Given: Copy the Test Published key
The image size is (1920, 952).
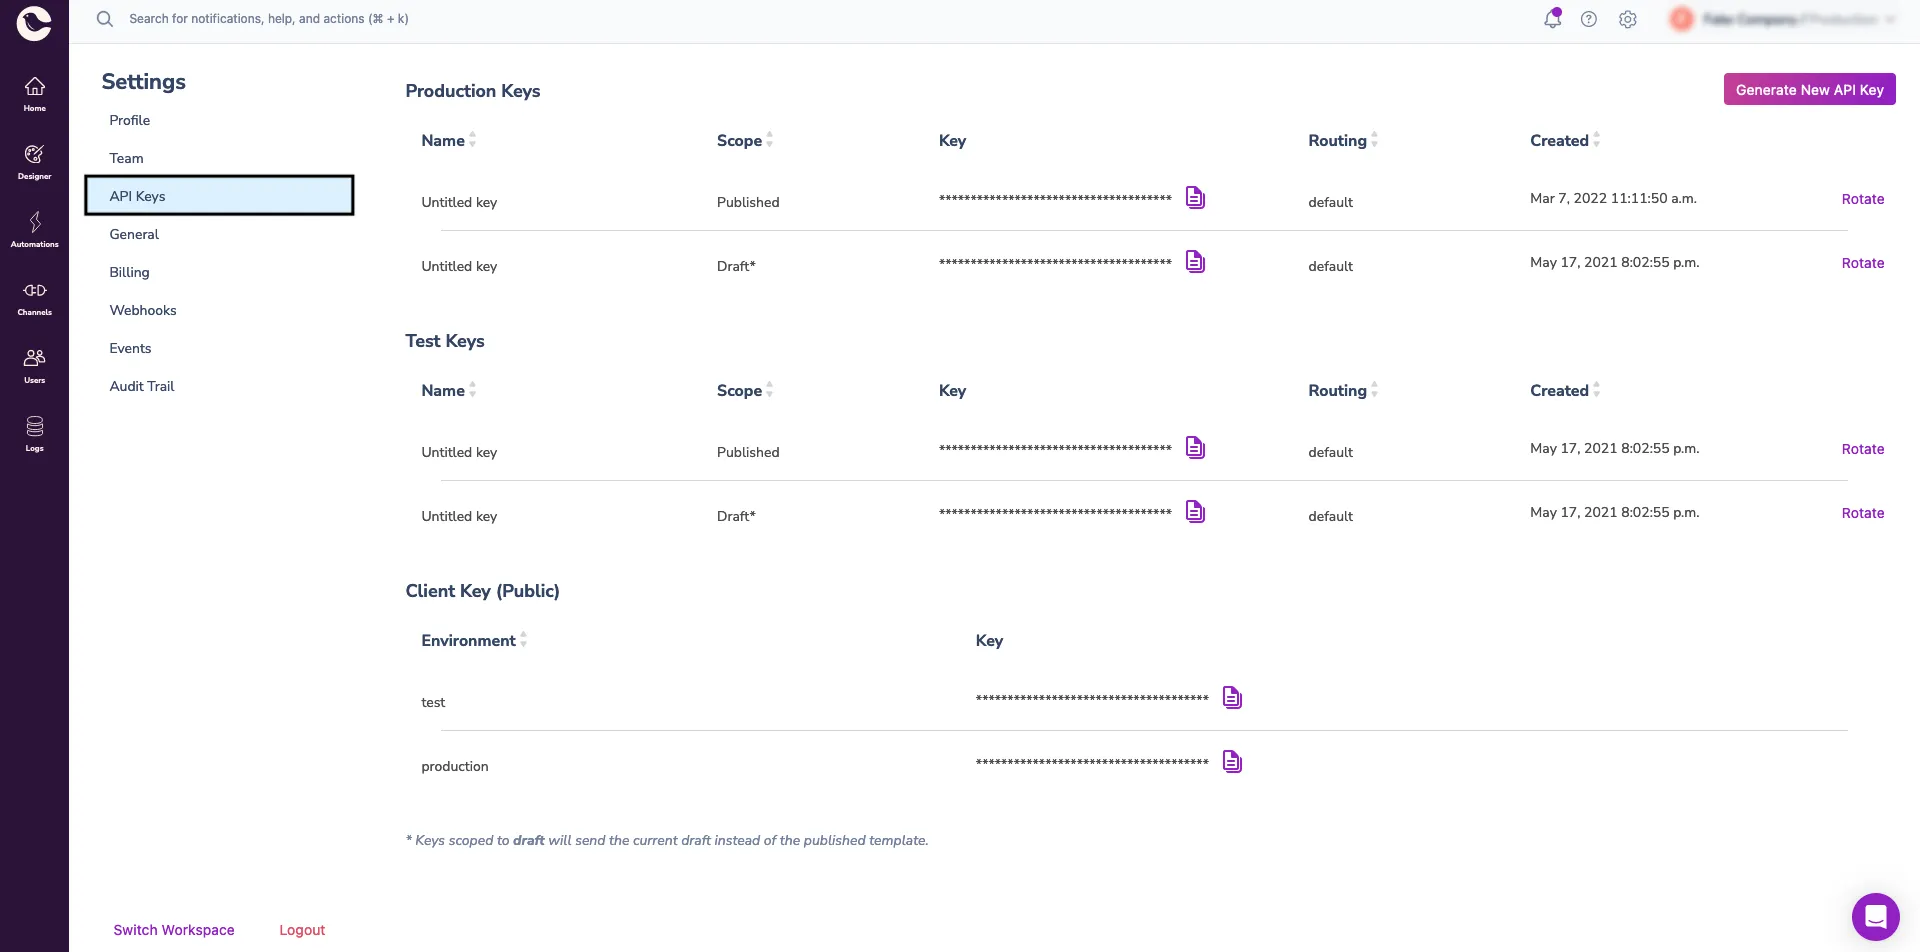Looking at the screenshot, I should click(x=1195, y=448).
